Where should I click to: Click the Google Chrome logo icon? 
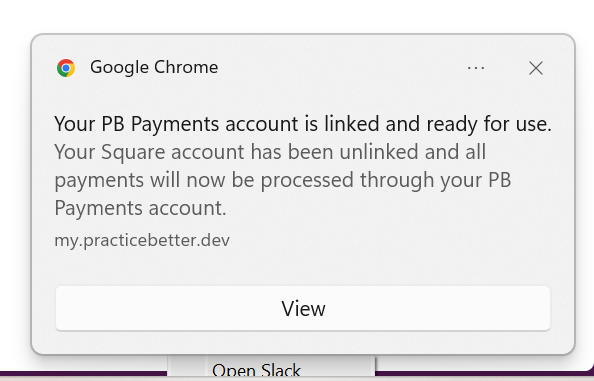pos(66,68)
